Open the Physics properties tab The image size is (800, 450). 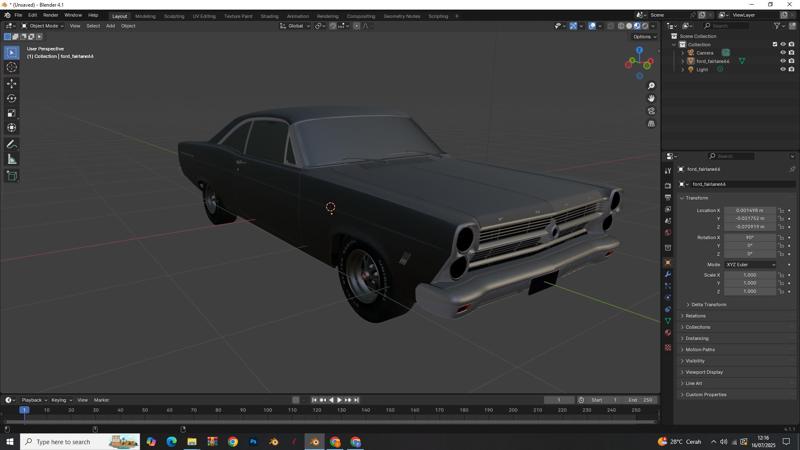point(668,297)
